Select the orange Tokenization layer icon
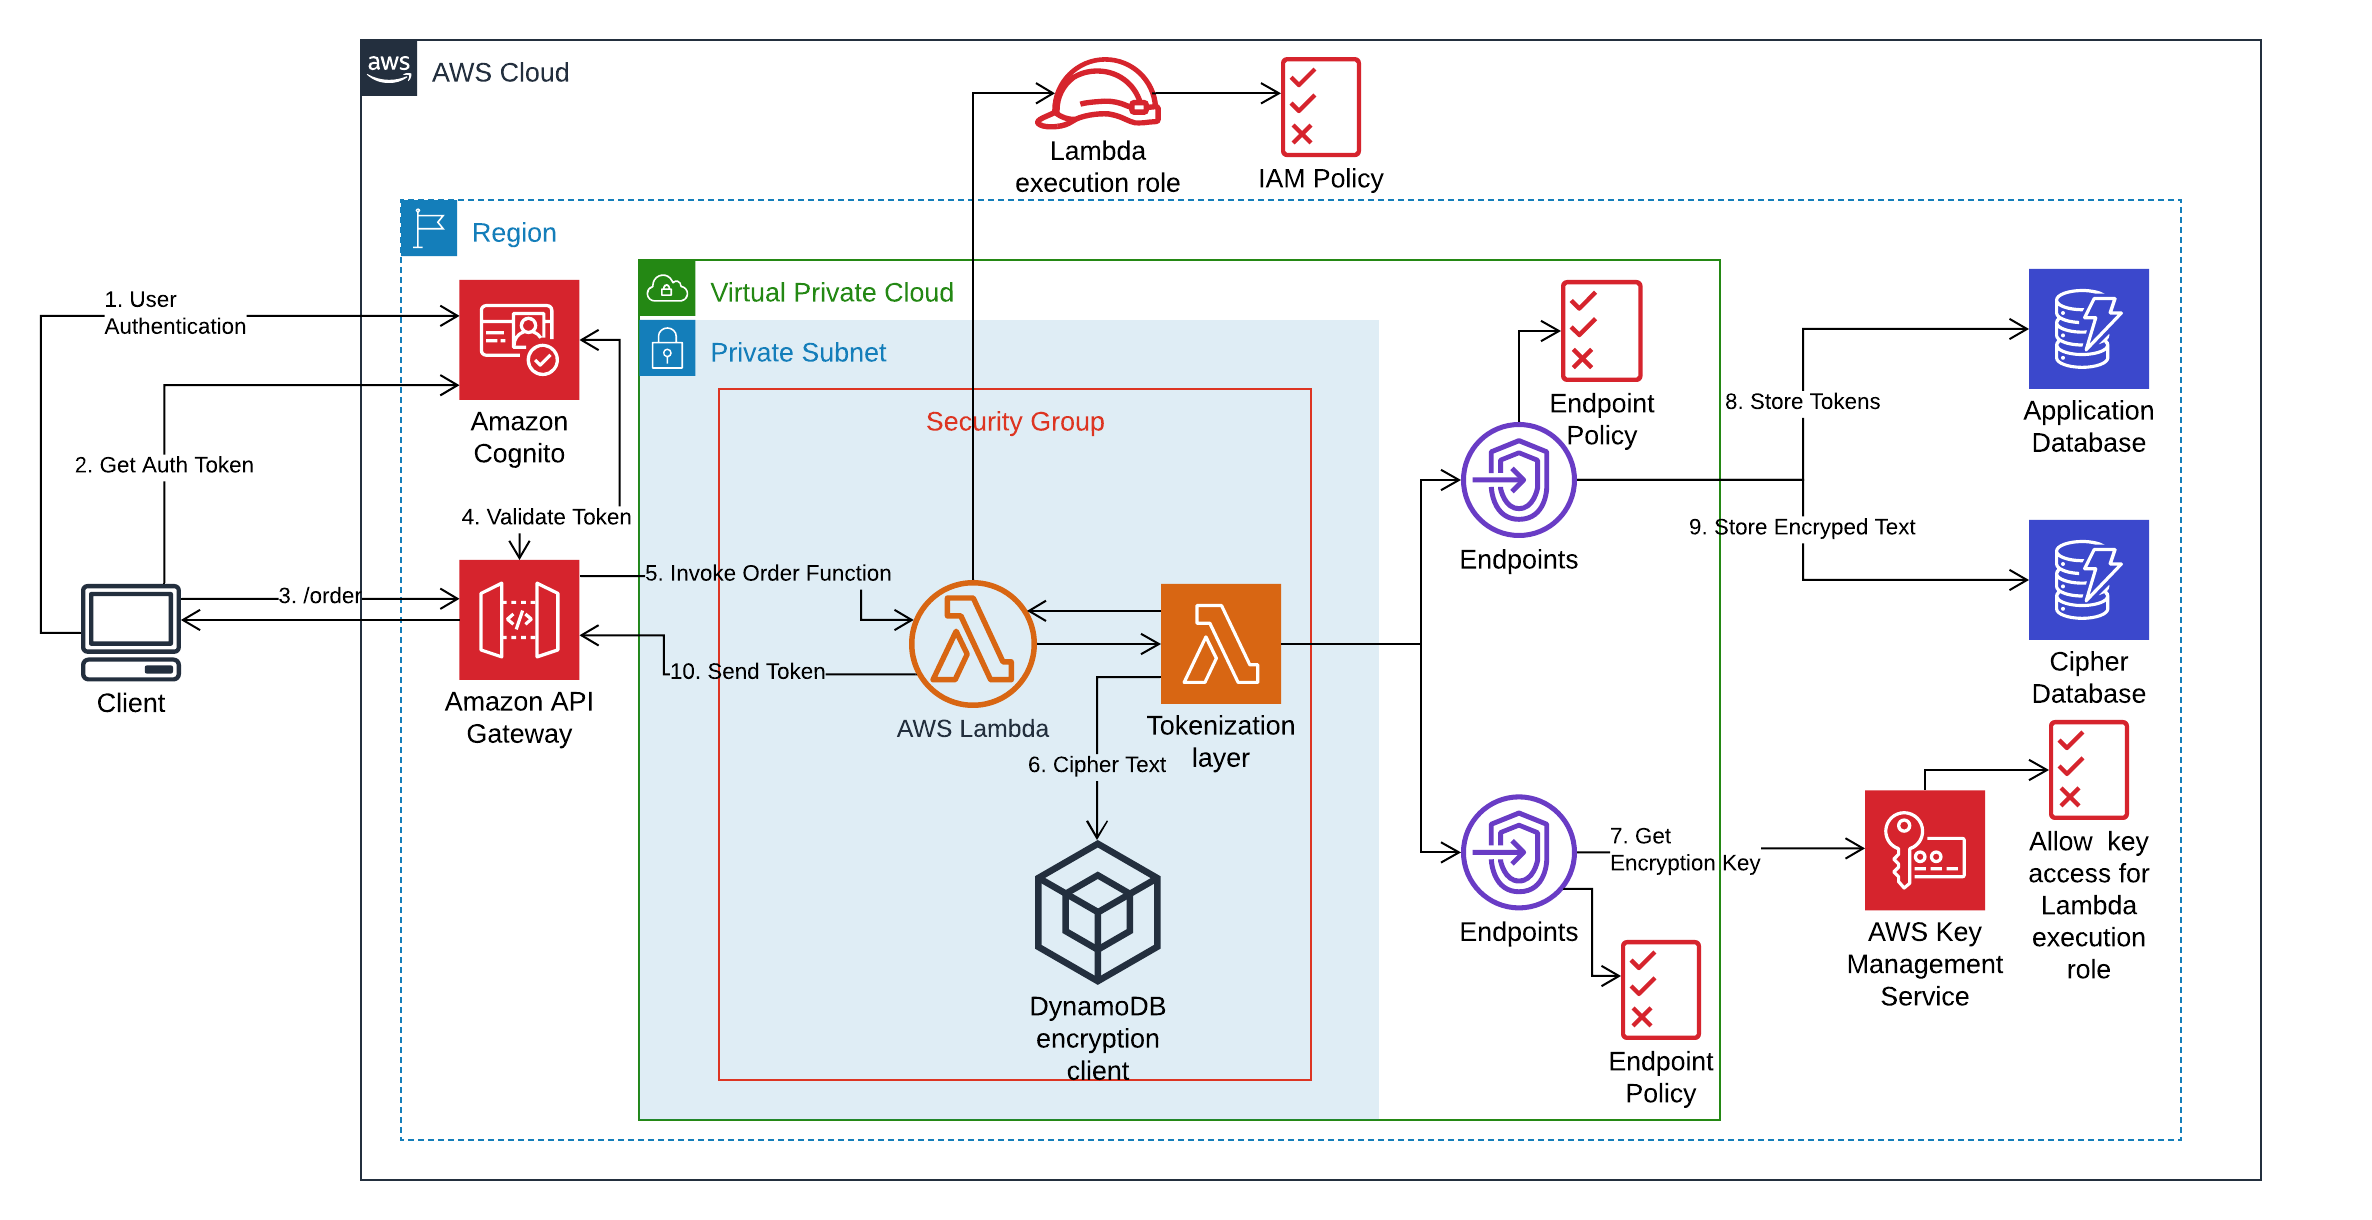The height and width of the screenshot is (1220, 2372). coord(1220,643)
